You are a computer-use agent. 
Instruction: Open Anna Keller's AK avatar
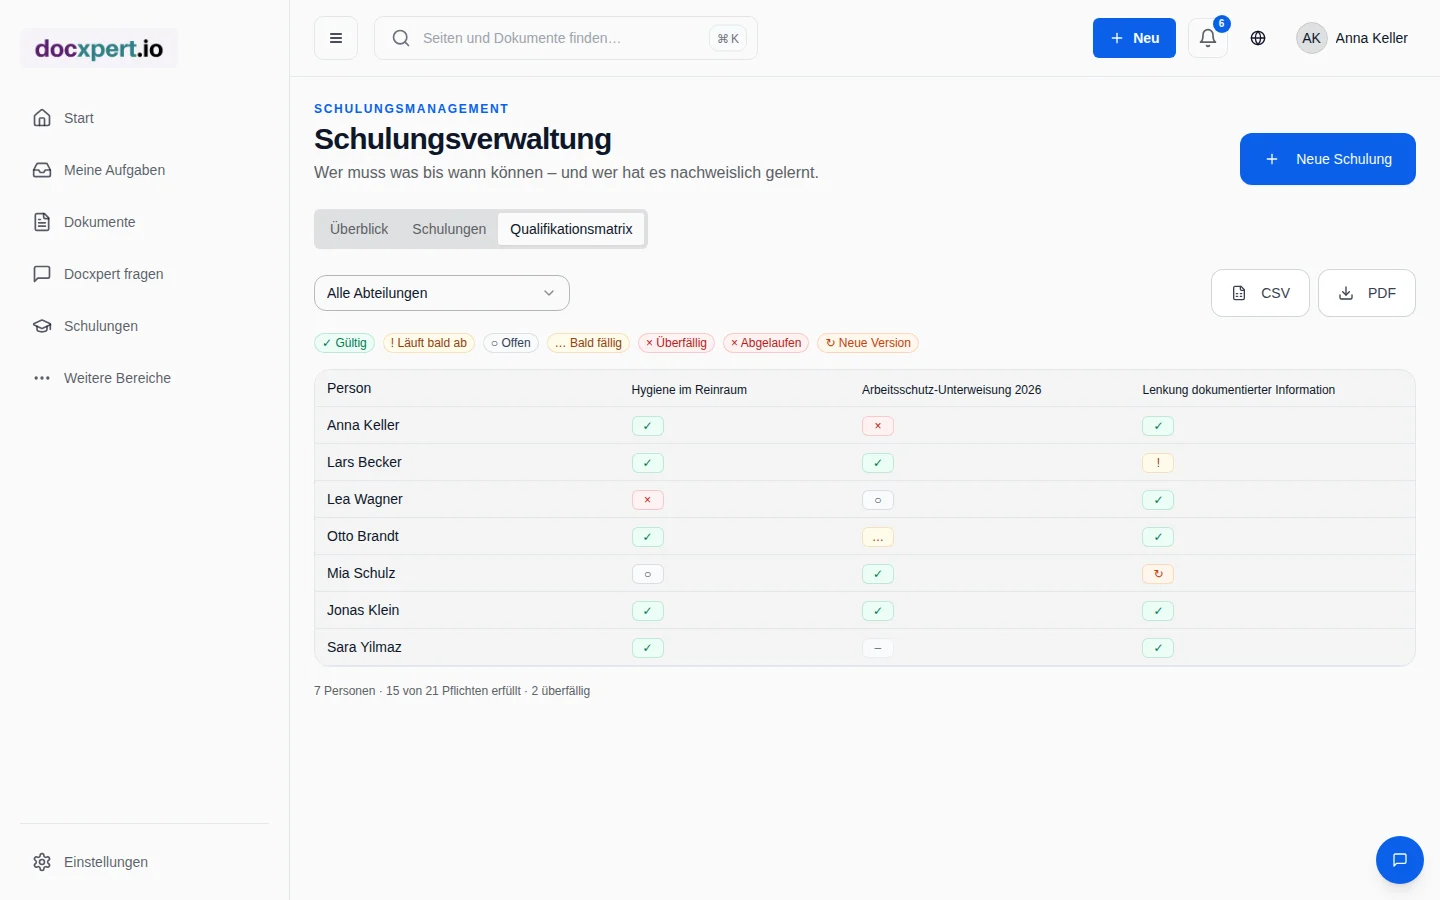pyautogui.click(x=1311, y=38)
